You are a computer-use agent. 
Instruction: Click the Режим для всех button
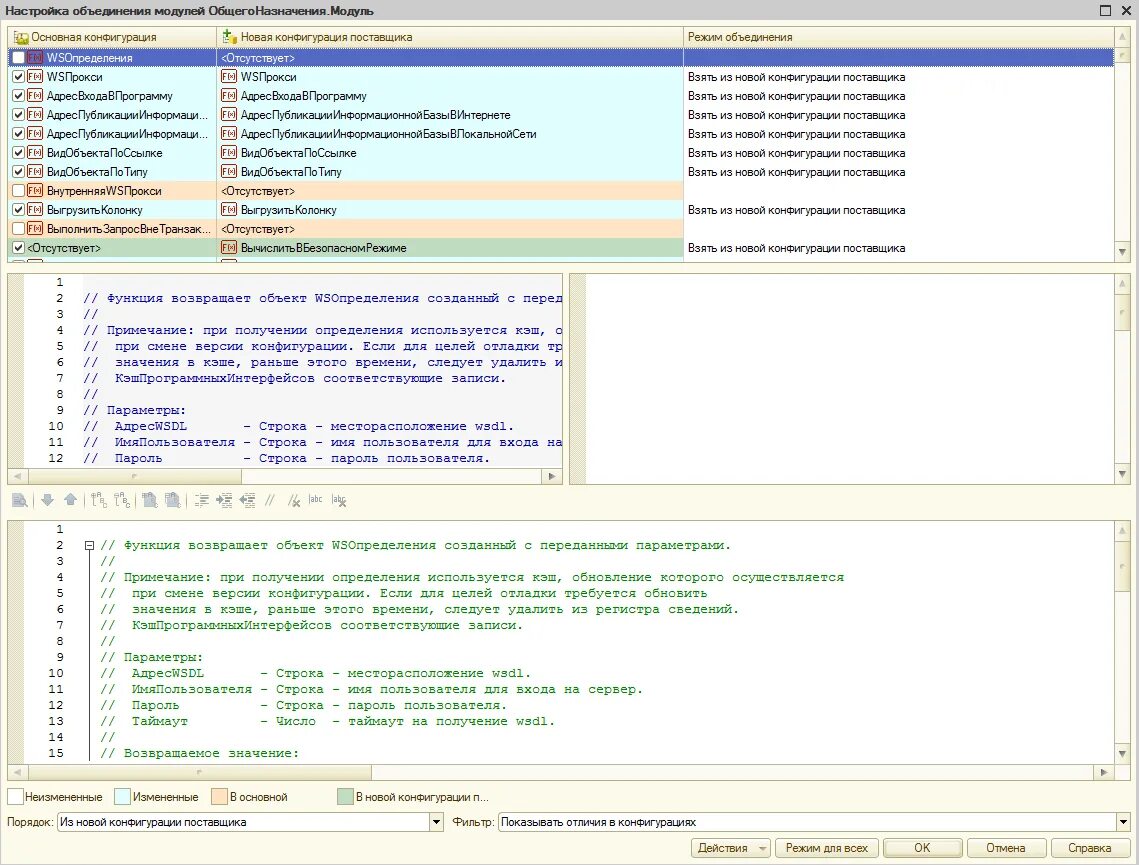point(827,848)
